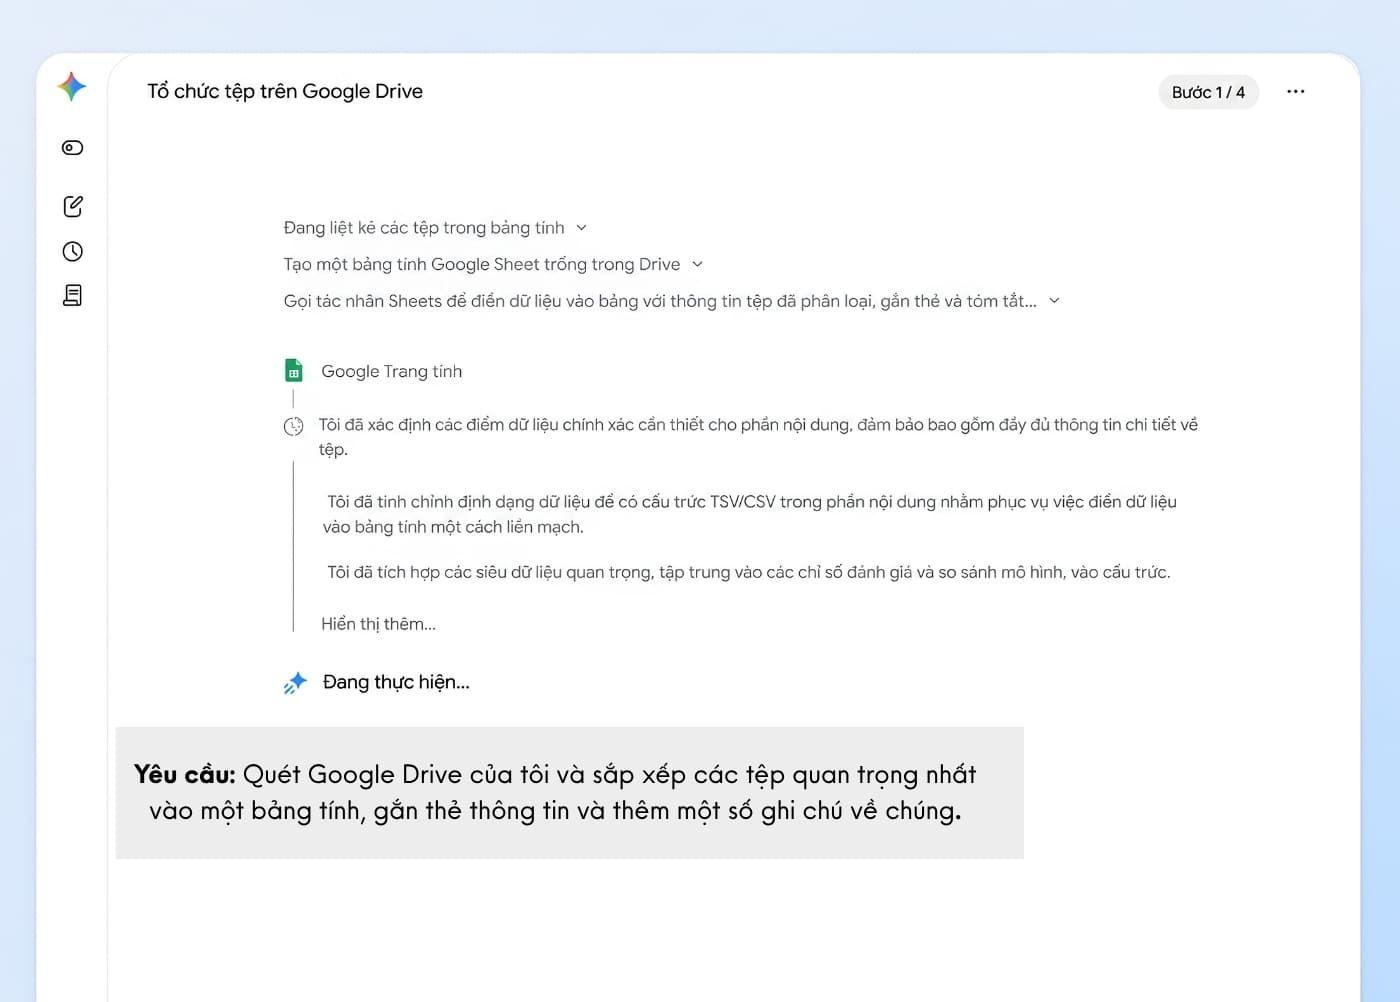
Task: Click the Gemini sparkle logo
Action: [72, 87]
